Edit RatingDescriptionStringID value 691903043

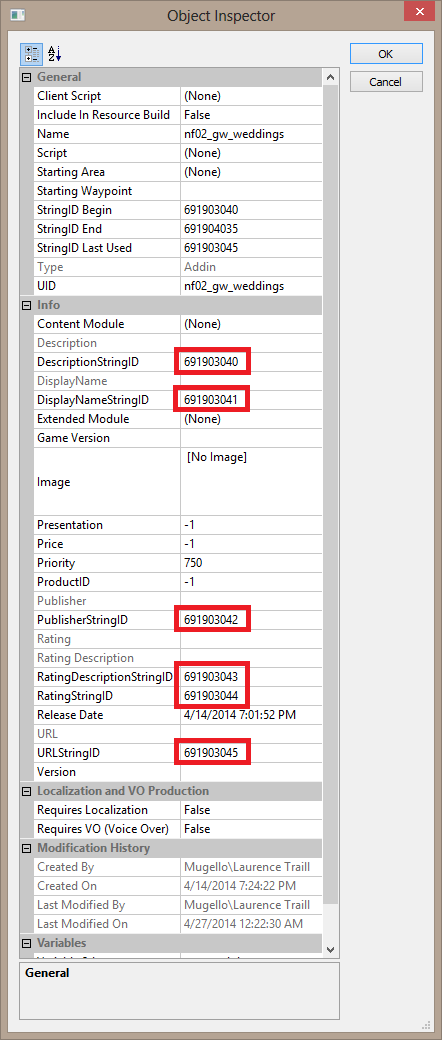[x=251, y=677]
